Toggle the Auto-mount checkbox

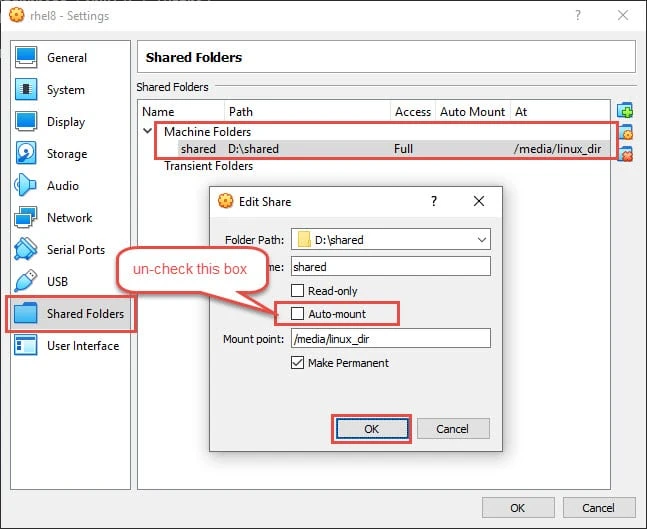click(298, 314)
